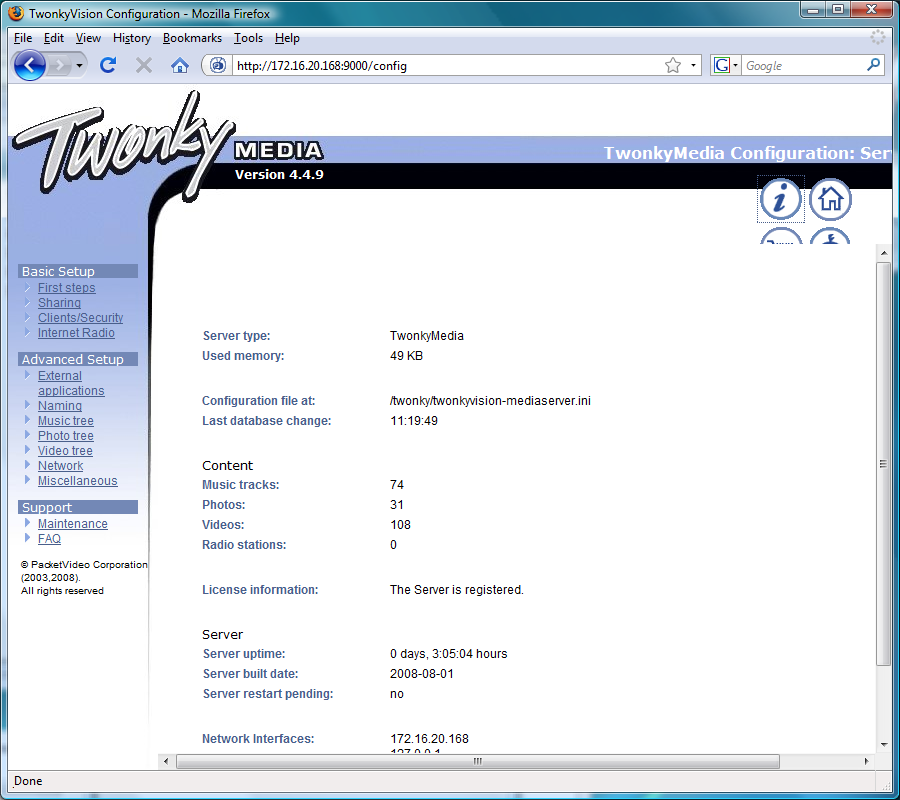Open the Help menu
The image size is (900, 800).
(287, 38)
